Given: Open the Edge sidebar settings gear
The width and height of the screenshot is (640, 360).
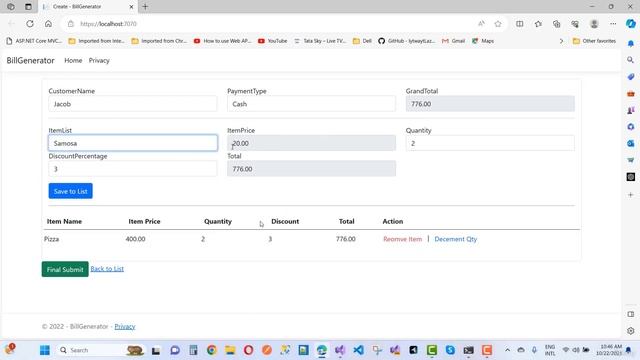Looking at the screenshot, I should [x=631, y=331].
